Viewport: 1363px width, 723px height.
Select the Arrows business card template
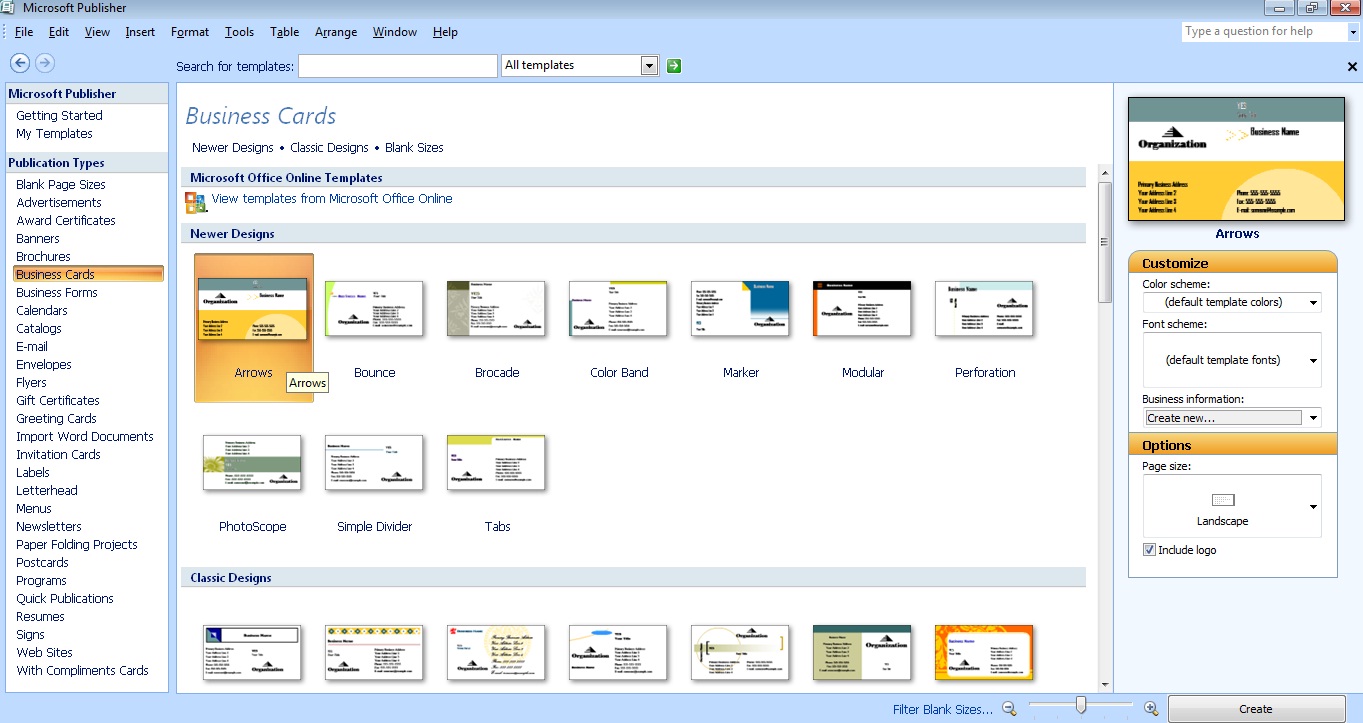[x=254, y=327]
